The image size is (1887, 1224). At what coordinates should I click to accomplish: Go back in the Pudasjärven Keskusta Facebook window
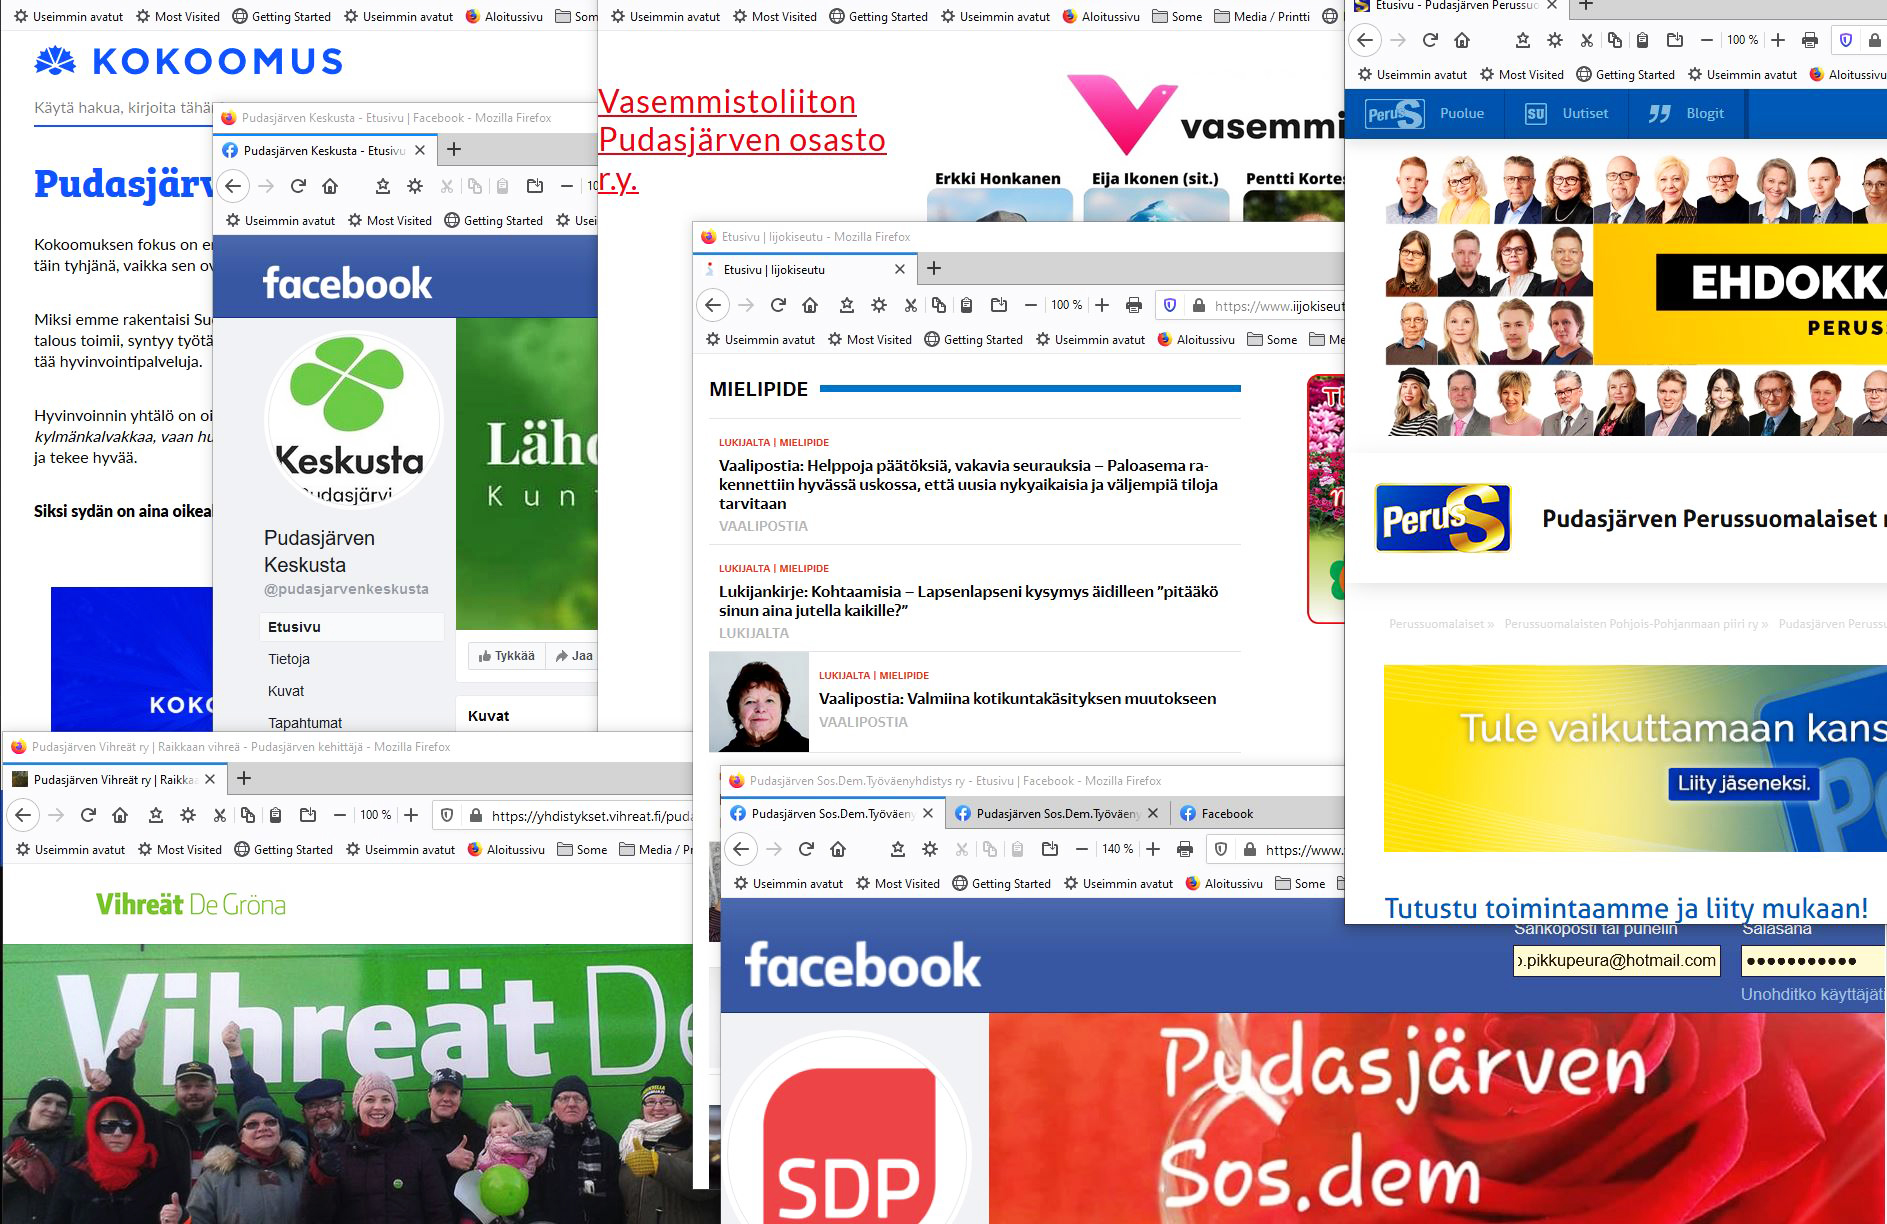tap(233, 186)
